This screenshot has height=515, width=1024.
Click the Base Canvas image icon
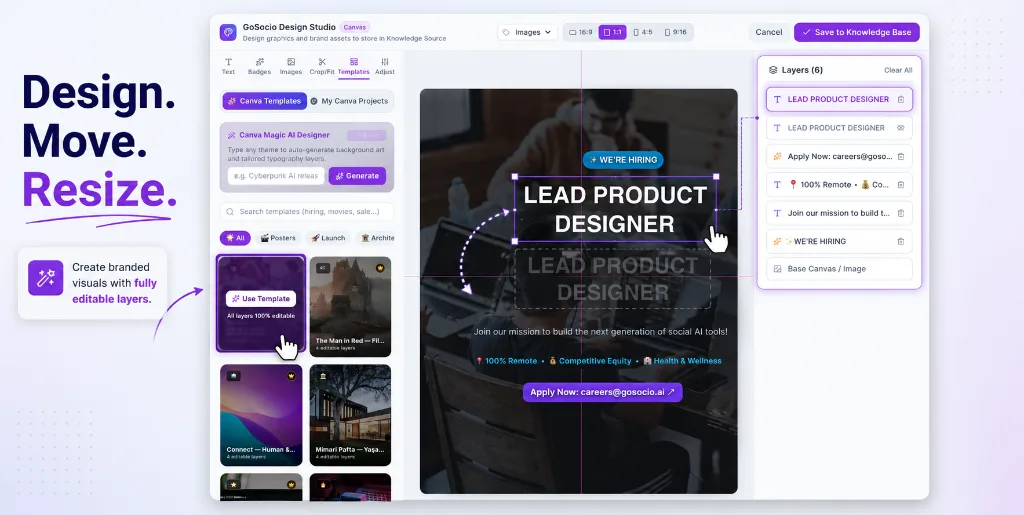(x=777, y=269)
